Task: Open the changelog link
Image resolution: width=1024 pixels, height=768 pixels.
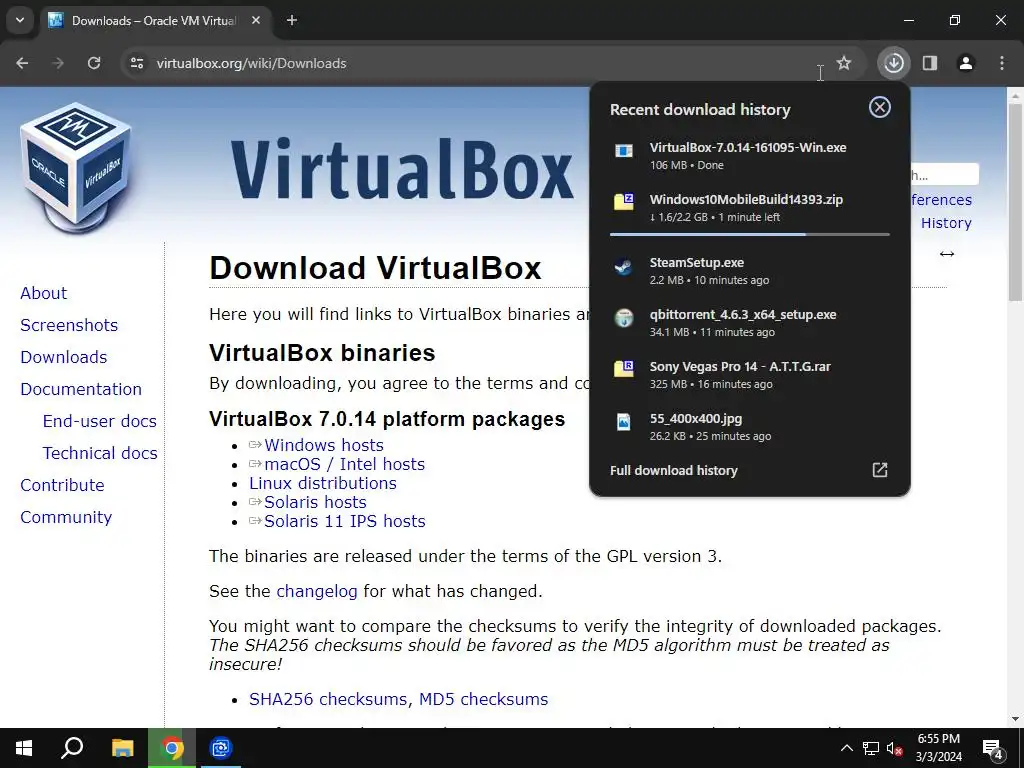Action: coord(317,591)
